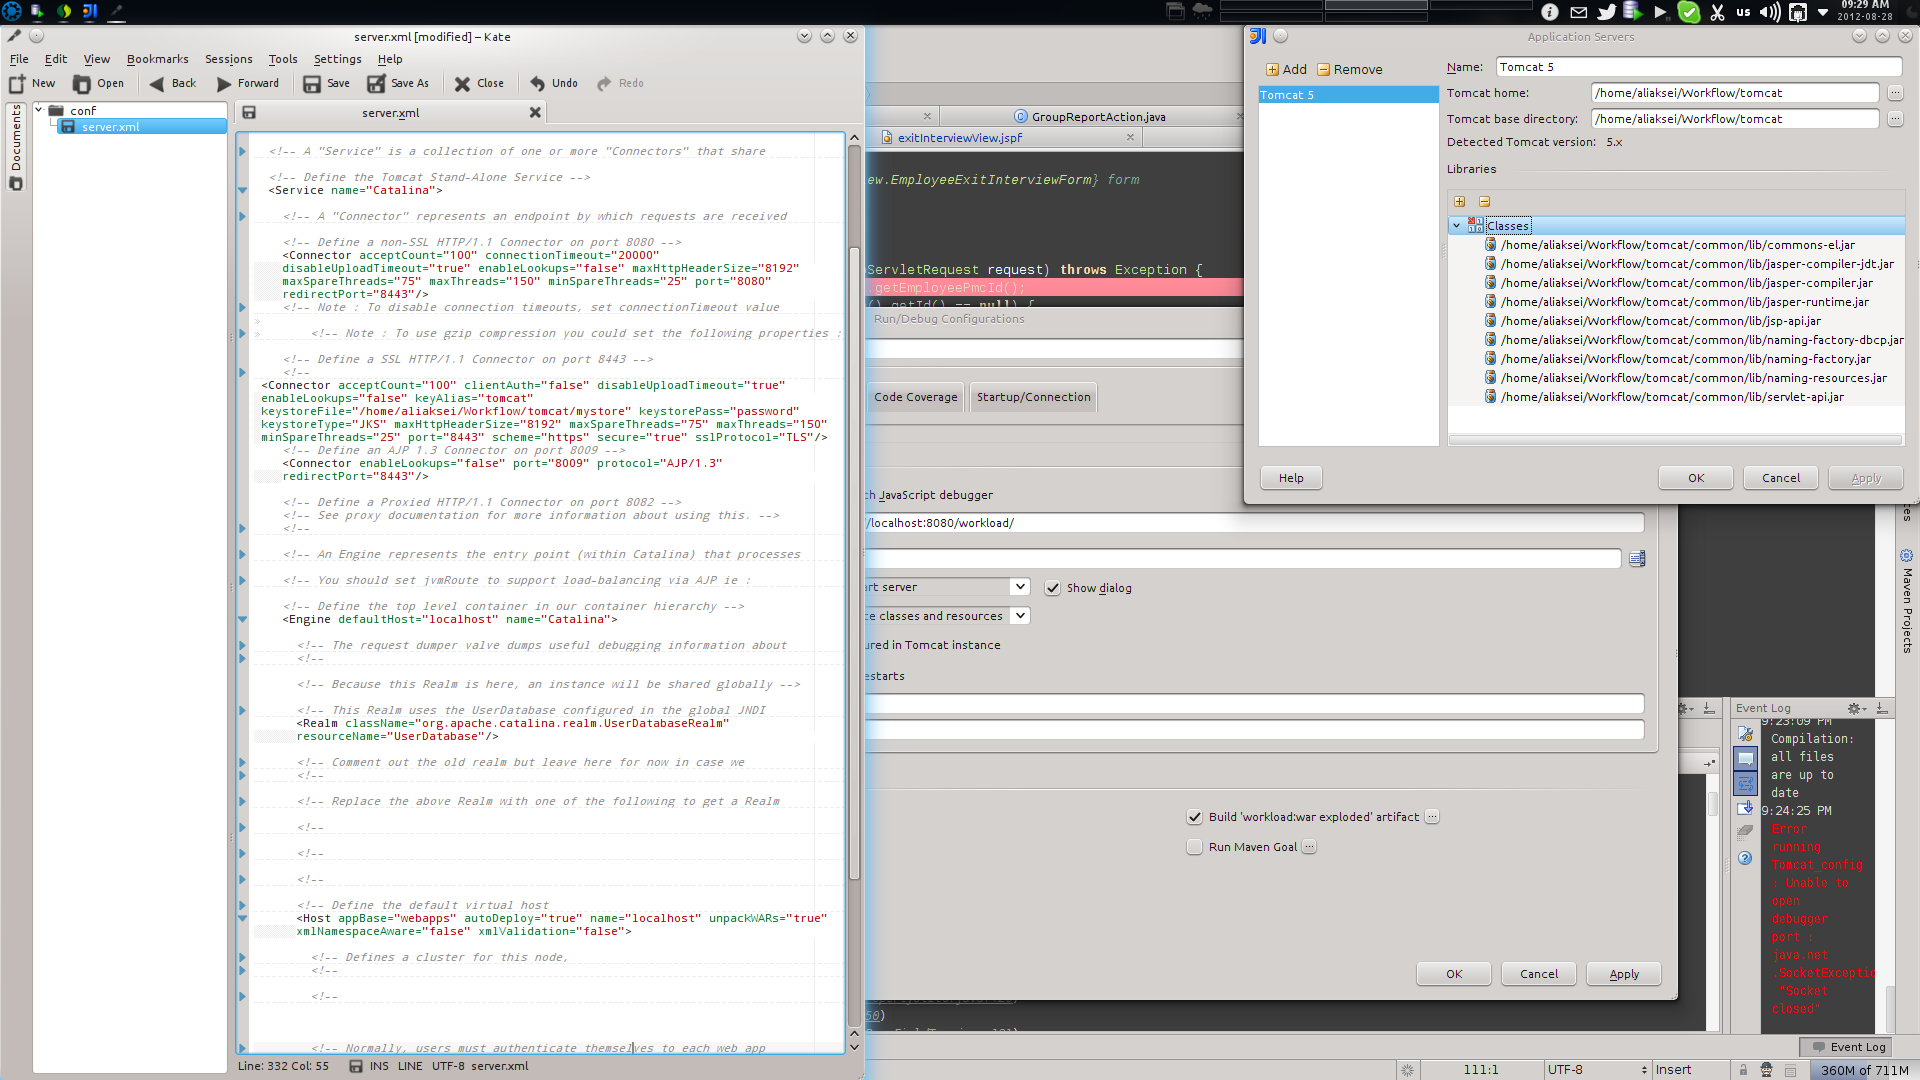Screen dimensions: 1920x1080
Task: Add a library with the plus icon
Action: click(1460, 201)
